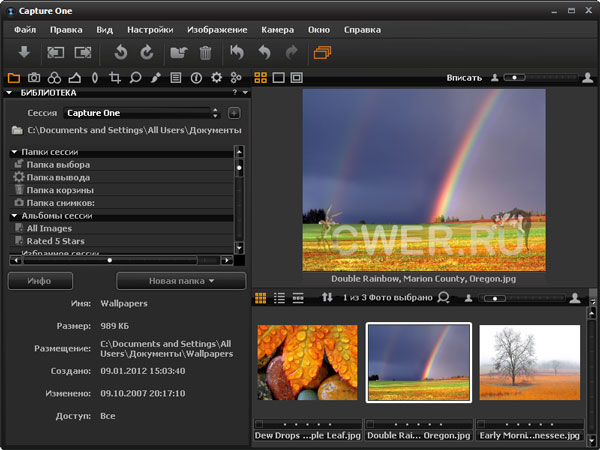Rotate image left with counterclockwise arrow

[x=122, y=51]
